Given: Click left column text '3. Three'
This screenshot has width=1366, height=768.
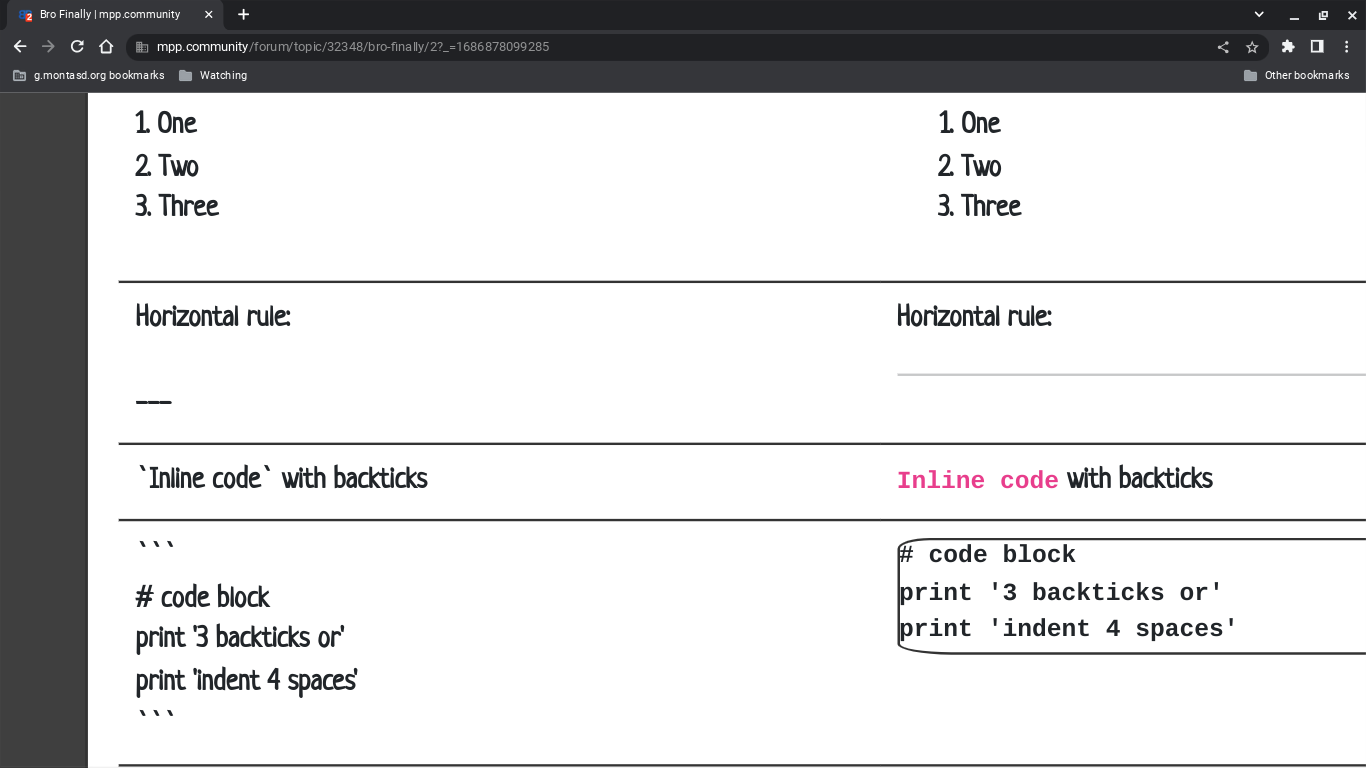Looking at the screenshot, I should 177,206.
